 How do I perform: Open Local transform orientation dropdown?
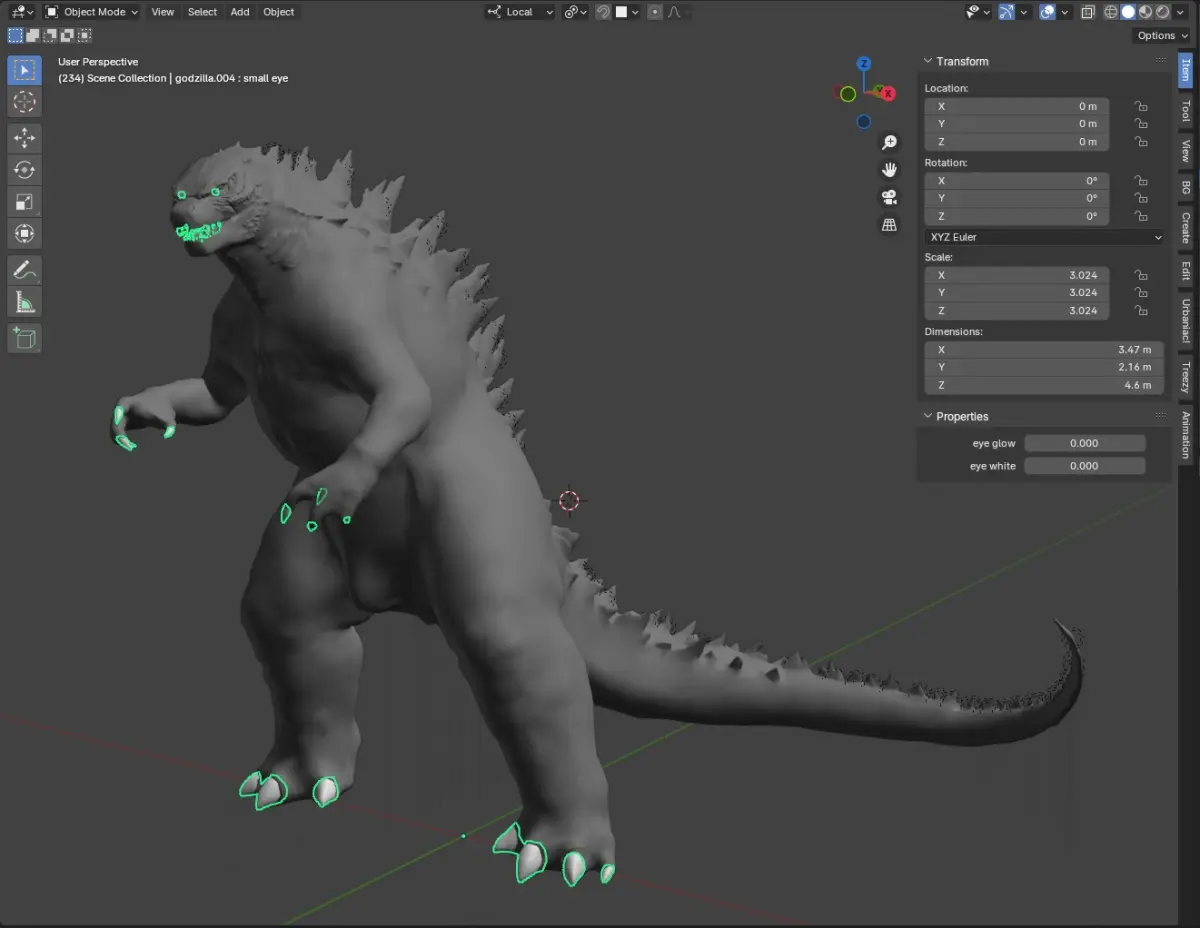click(520, 12)
